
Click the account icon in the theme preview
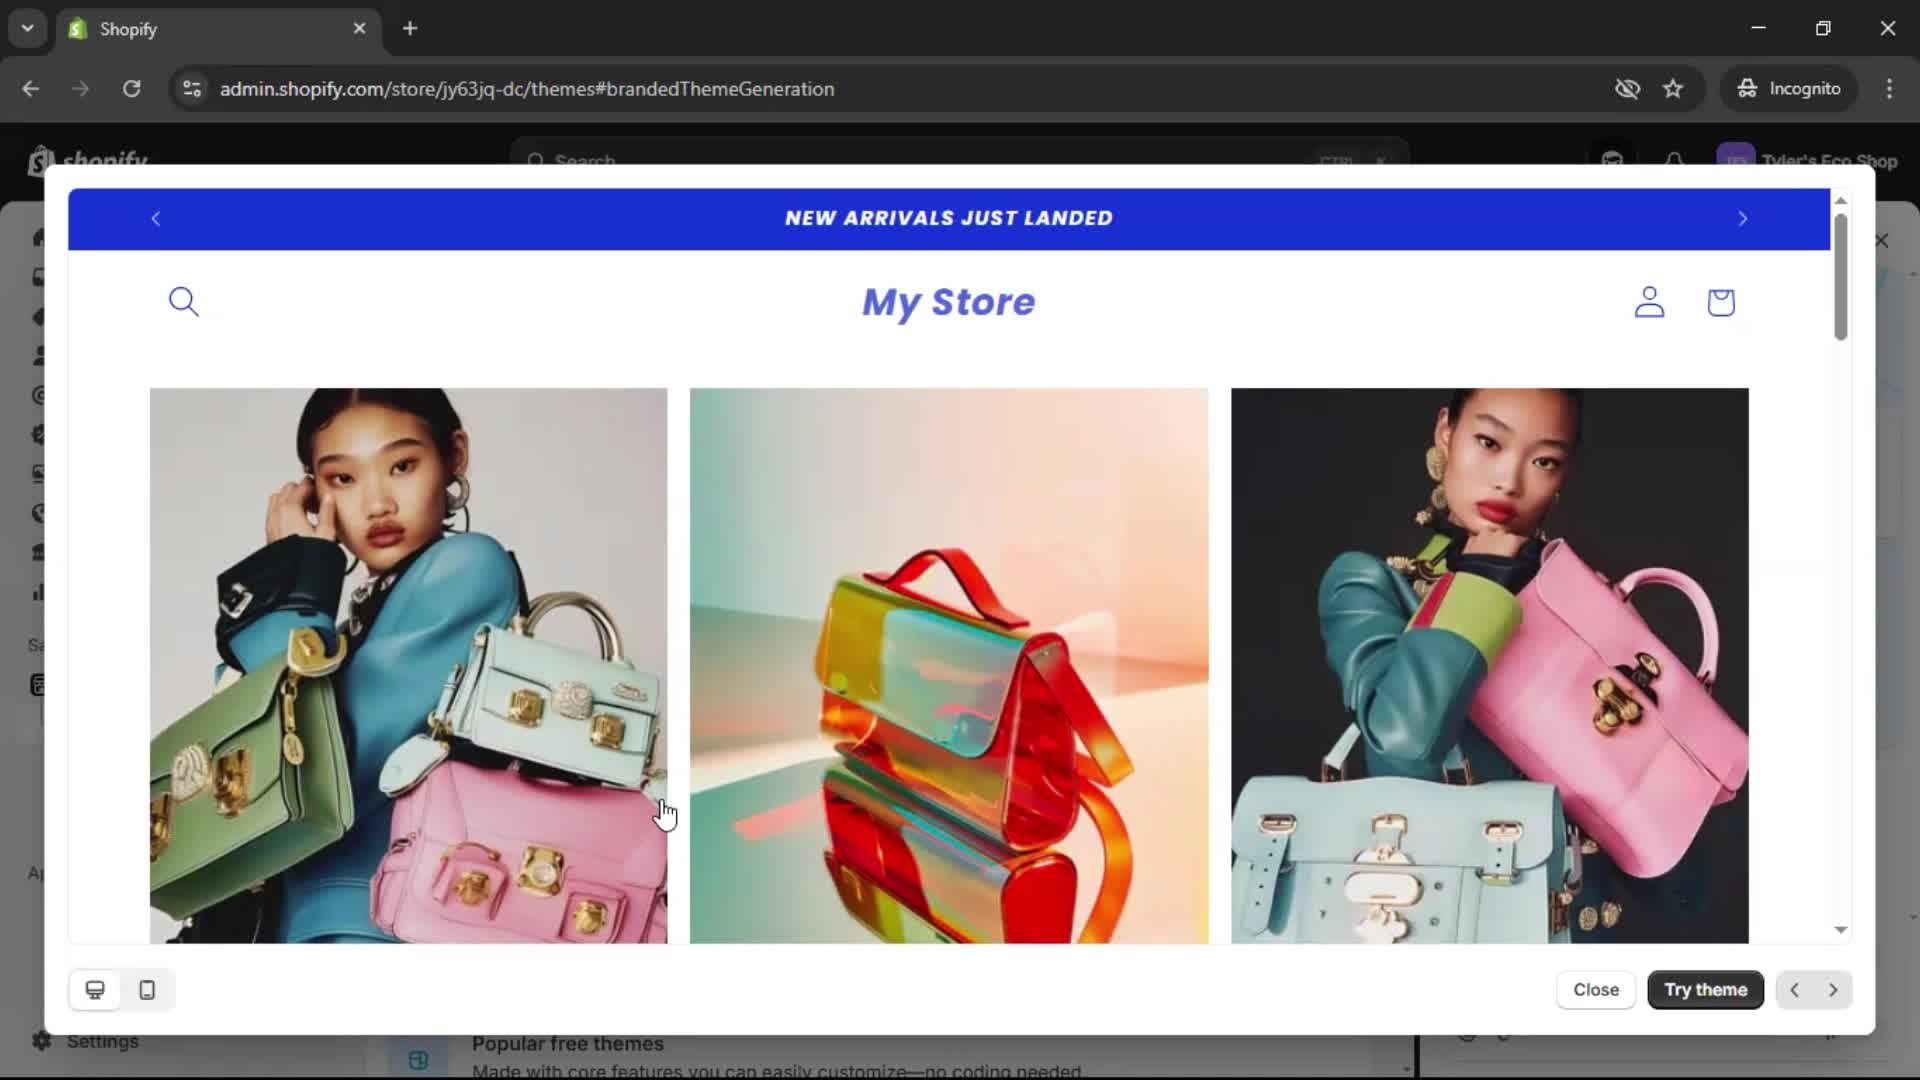tap(1649, 303)
